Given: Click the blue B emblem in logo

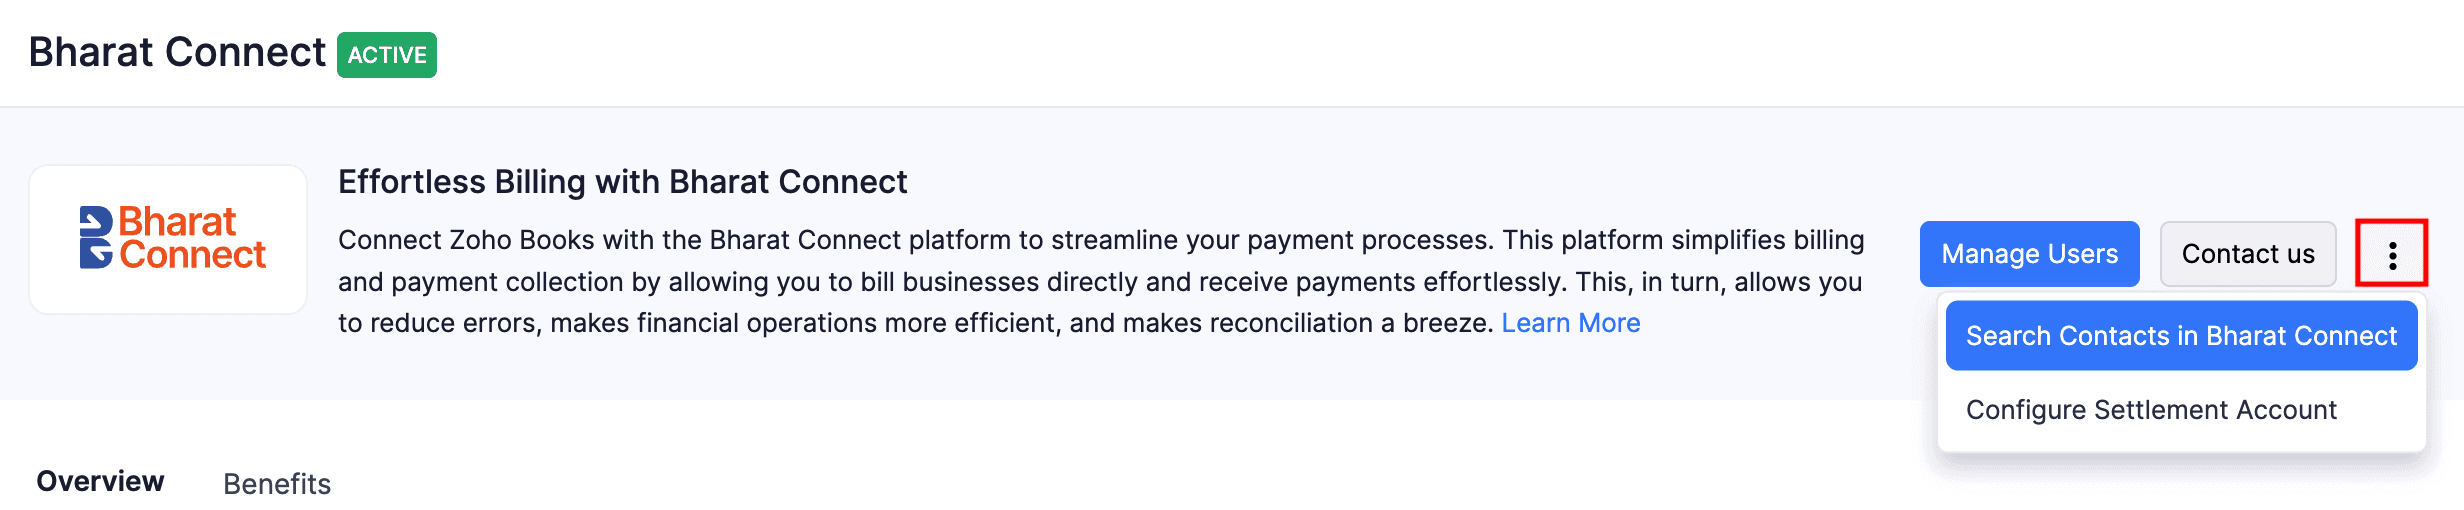Looking at the screenshot, I should click(x=96, y=238).
